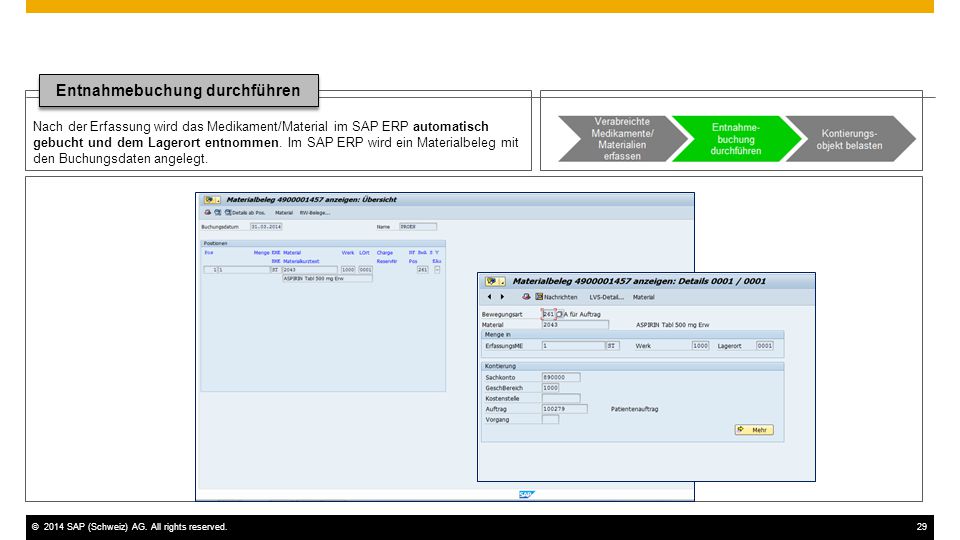Click the hat icon in the Details toolbar
The width and height of the screenshot is (960, 540).
(526, 297)
